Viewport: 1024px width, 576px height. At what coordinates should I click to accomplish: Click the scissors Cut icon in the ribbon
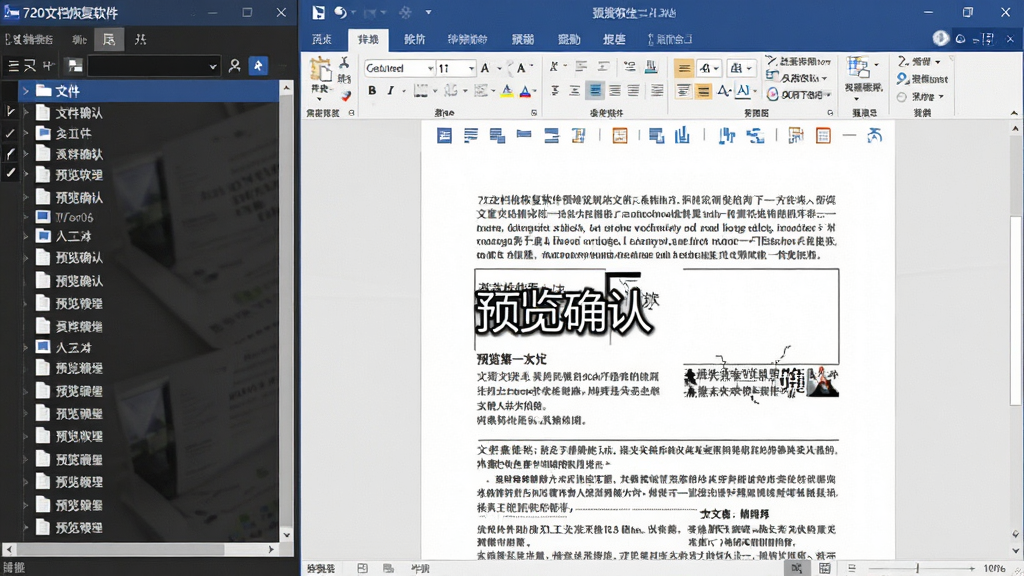pos(344,63)
